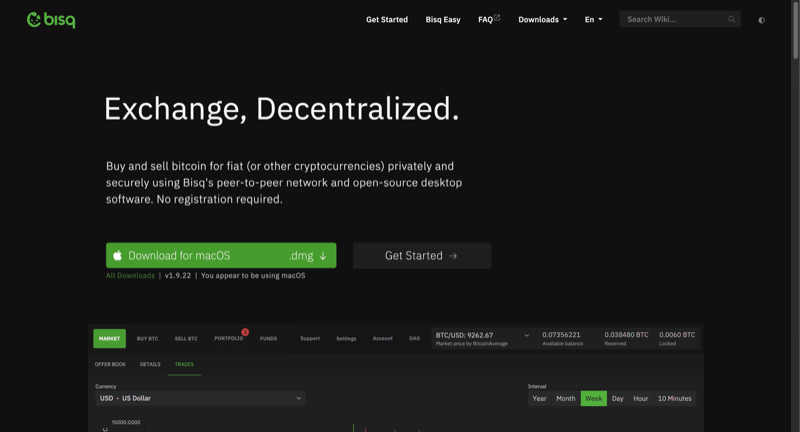Select the BUY BTC tab
The width and height of the screenshot is (800, 432).
point(147,339)
